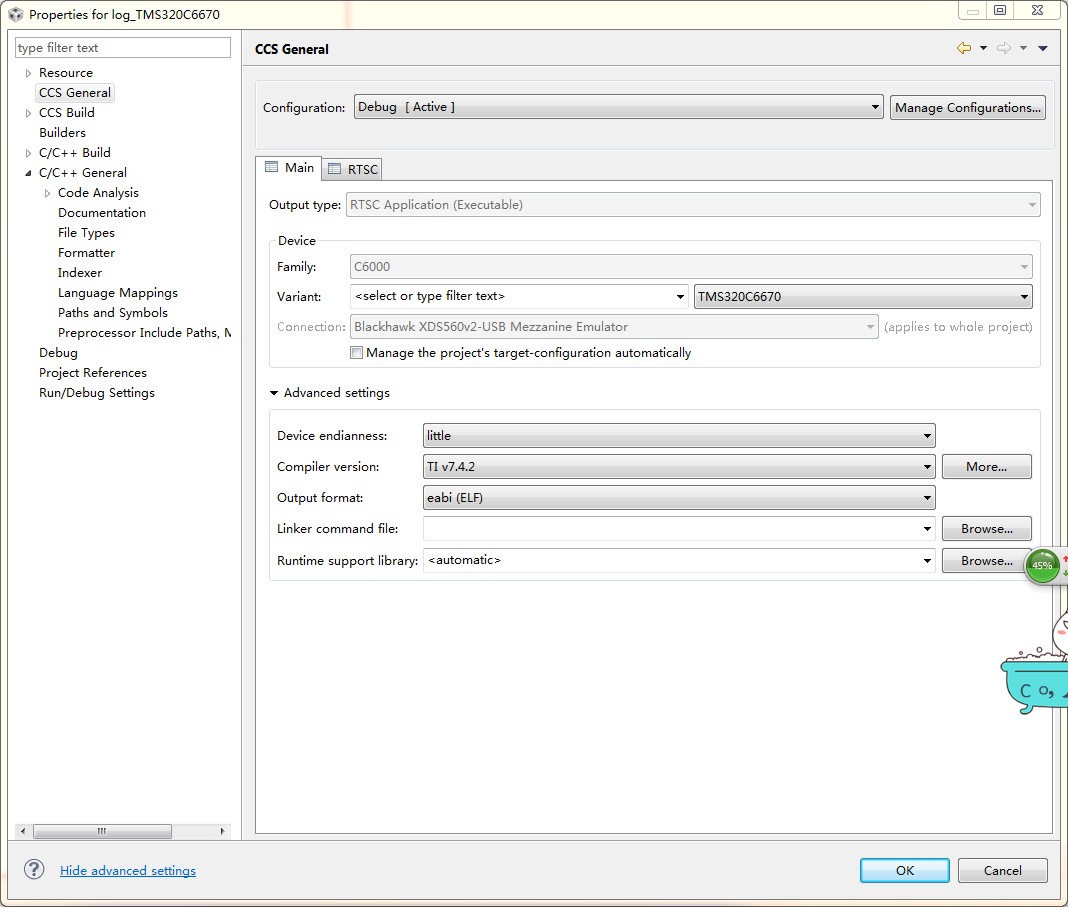Open the view menu triangle icon
The image size is (1068, 907).
tap(1043, 48)
